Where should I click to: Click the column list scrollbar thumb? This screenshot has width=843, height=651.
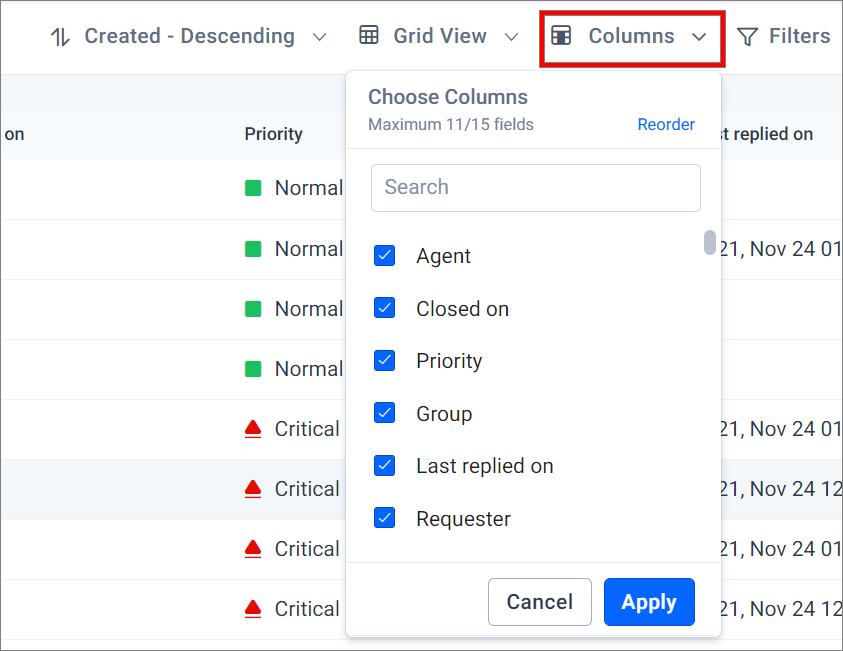point(710,242)
